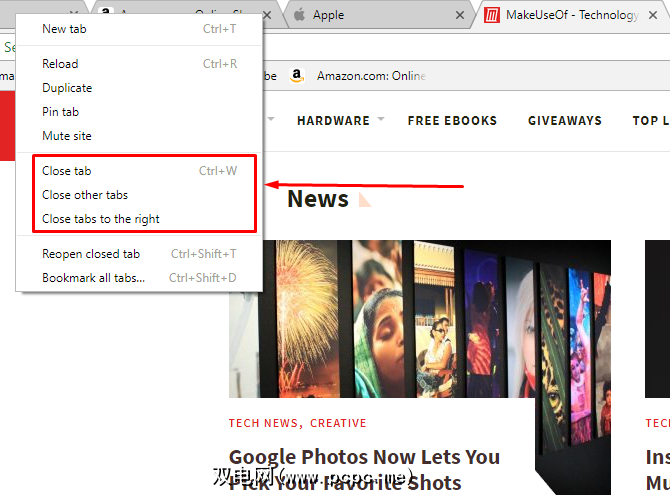Choose Close tab in context menu
Screen dimensions: 670x500
139,171
